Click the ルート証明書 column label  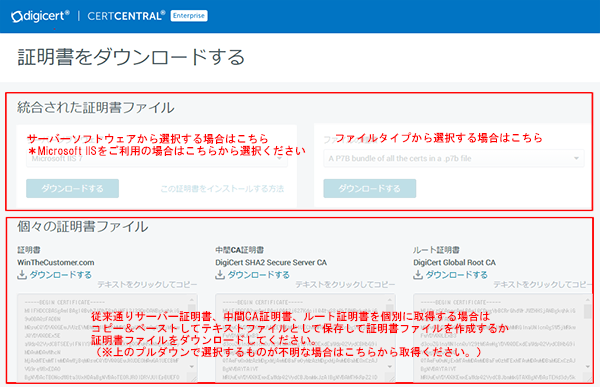point(436,250)
